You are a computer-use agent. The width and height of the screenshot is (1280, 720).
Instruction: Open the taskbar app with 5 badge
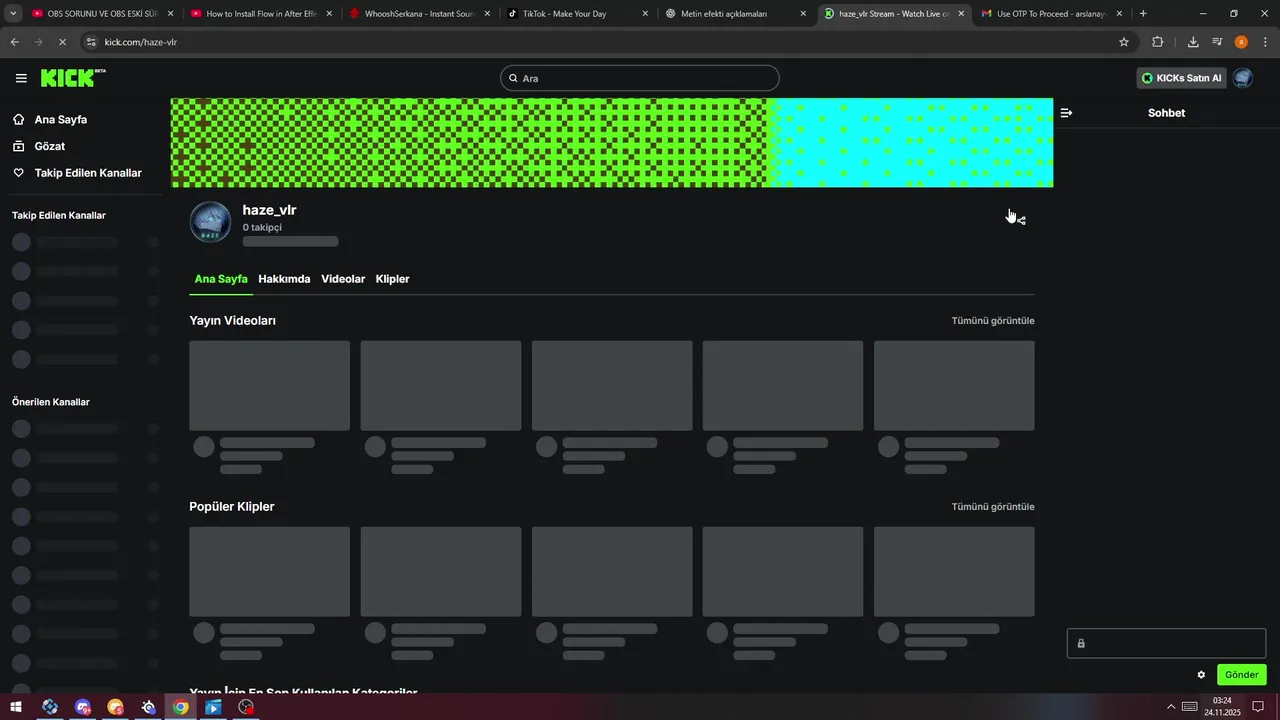coord(115,707)
